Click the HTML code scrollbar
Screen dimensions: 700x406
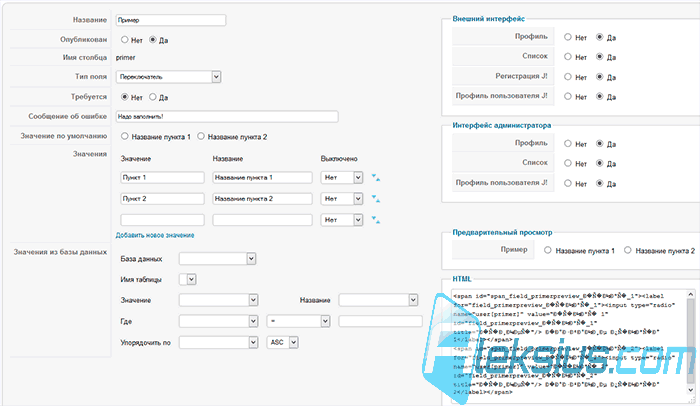(691, 342)
